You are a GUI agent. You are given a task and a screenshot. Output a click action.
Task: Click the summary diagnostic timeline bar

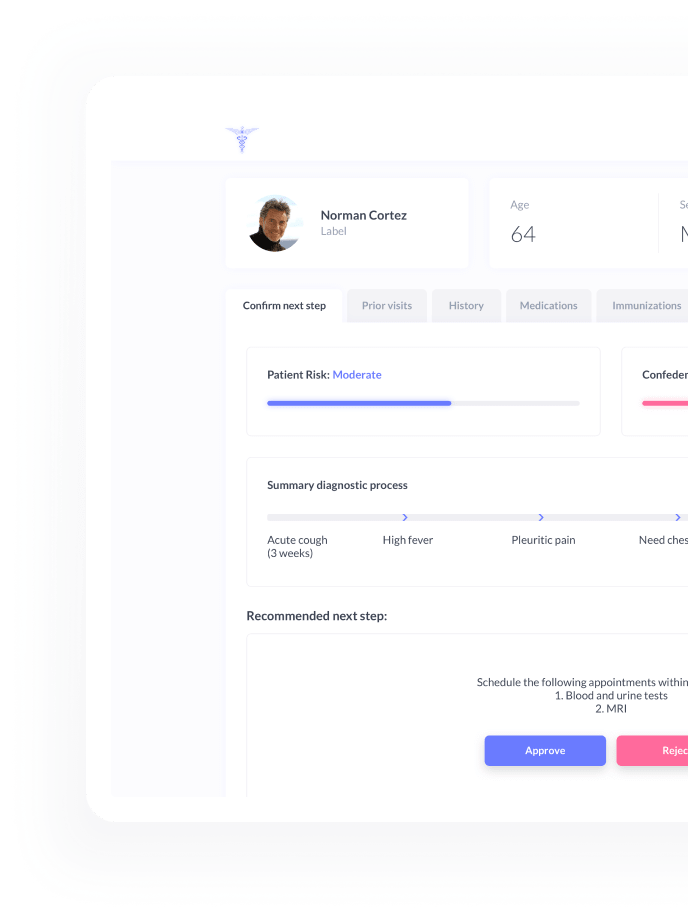[478, 518]
